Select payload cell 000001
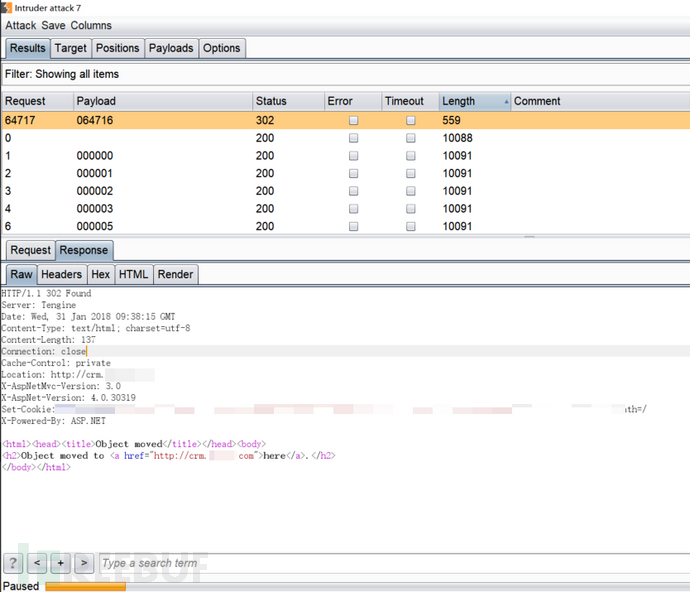The width and height of the screenshot is (690, 592). [95, 173]
